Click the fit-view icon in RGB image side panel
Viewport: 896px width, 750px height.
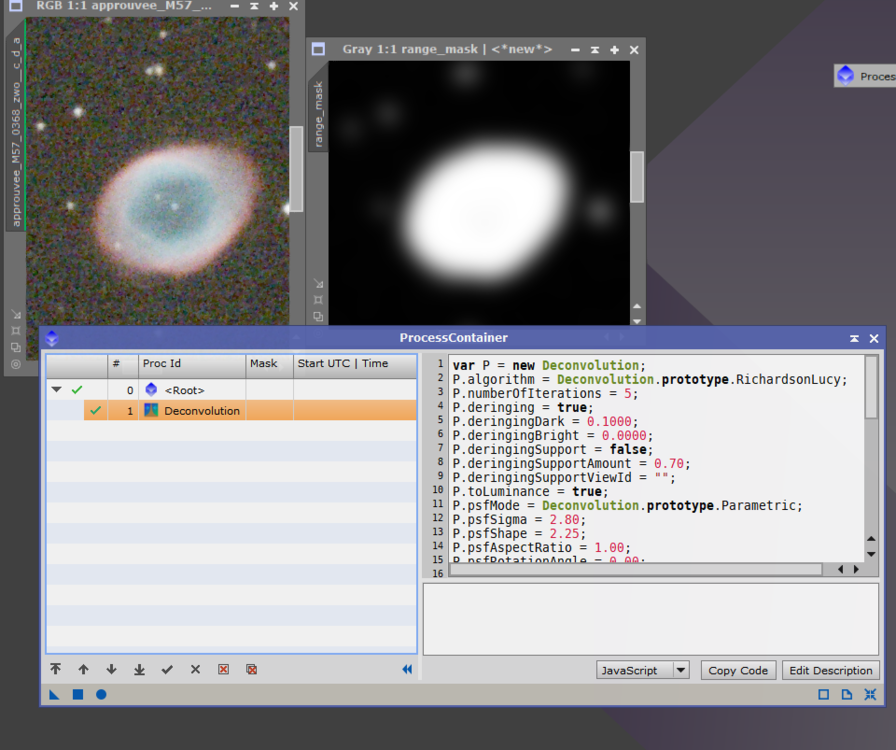[16, 330]
